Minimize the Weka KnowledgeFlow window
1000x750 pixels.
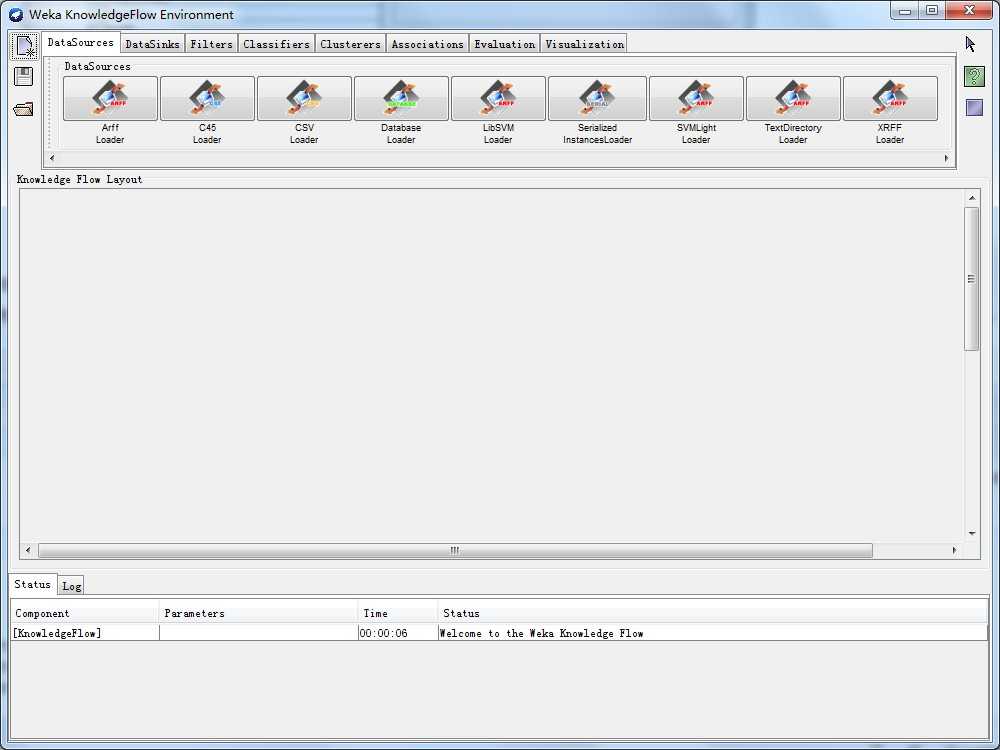click(x=905, y=11)
